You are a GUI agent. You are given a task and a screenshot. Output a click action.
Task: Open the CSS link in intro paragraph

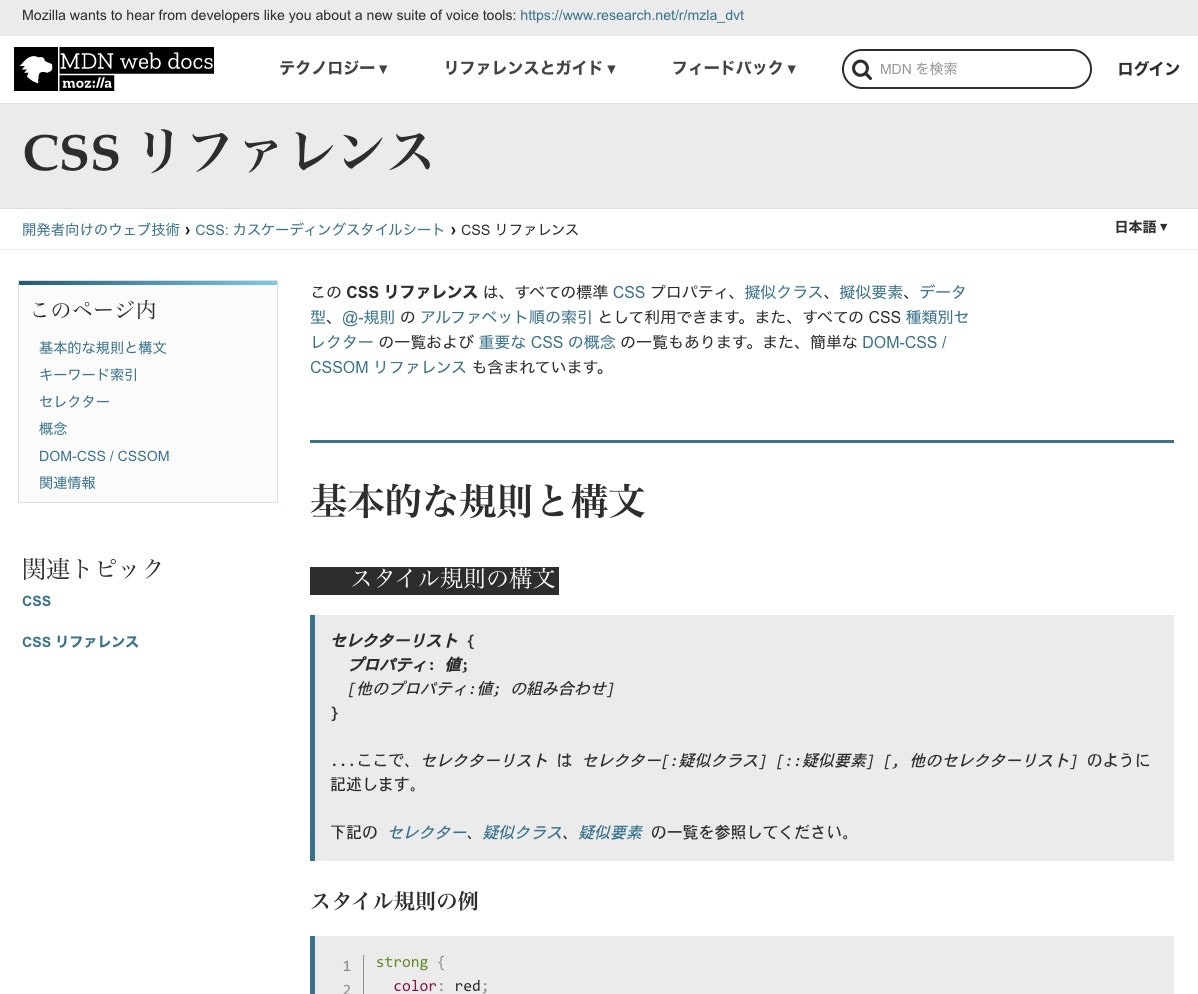tap(629, 292)
